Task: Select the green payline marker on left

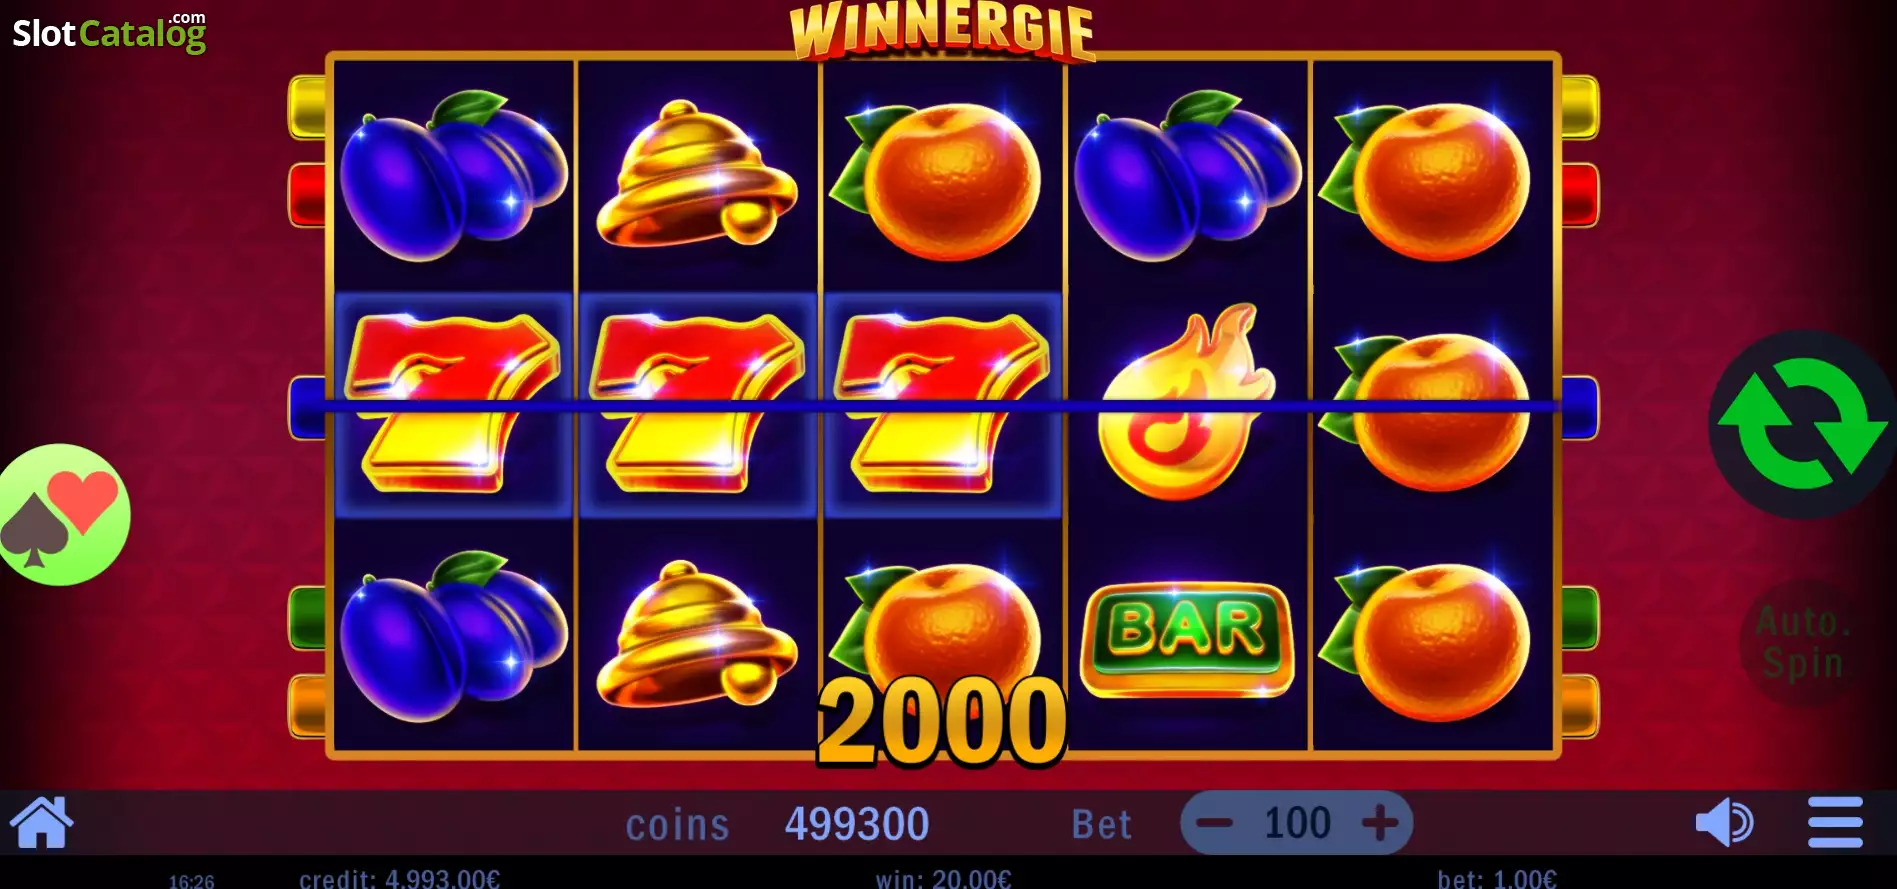Action: pos(307,618)
